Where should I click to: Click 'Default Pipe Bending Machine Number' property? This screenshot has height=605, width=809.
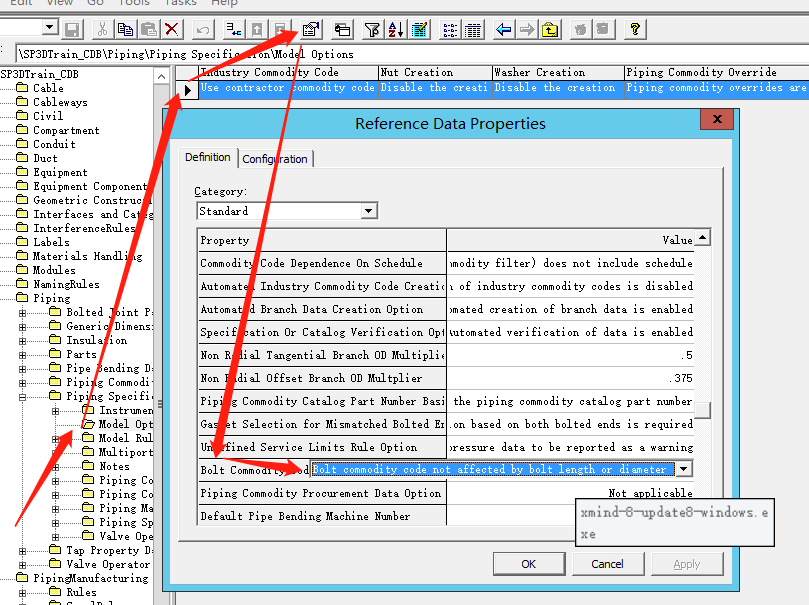pyautogui.click(x=322, y=516)
